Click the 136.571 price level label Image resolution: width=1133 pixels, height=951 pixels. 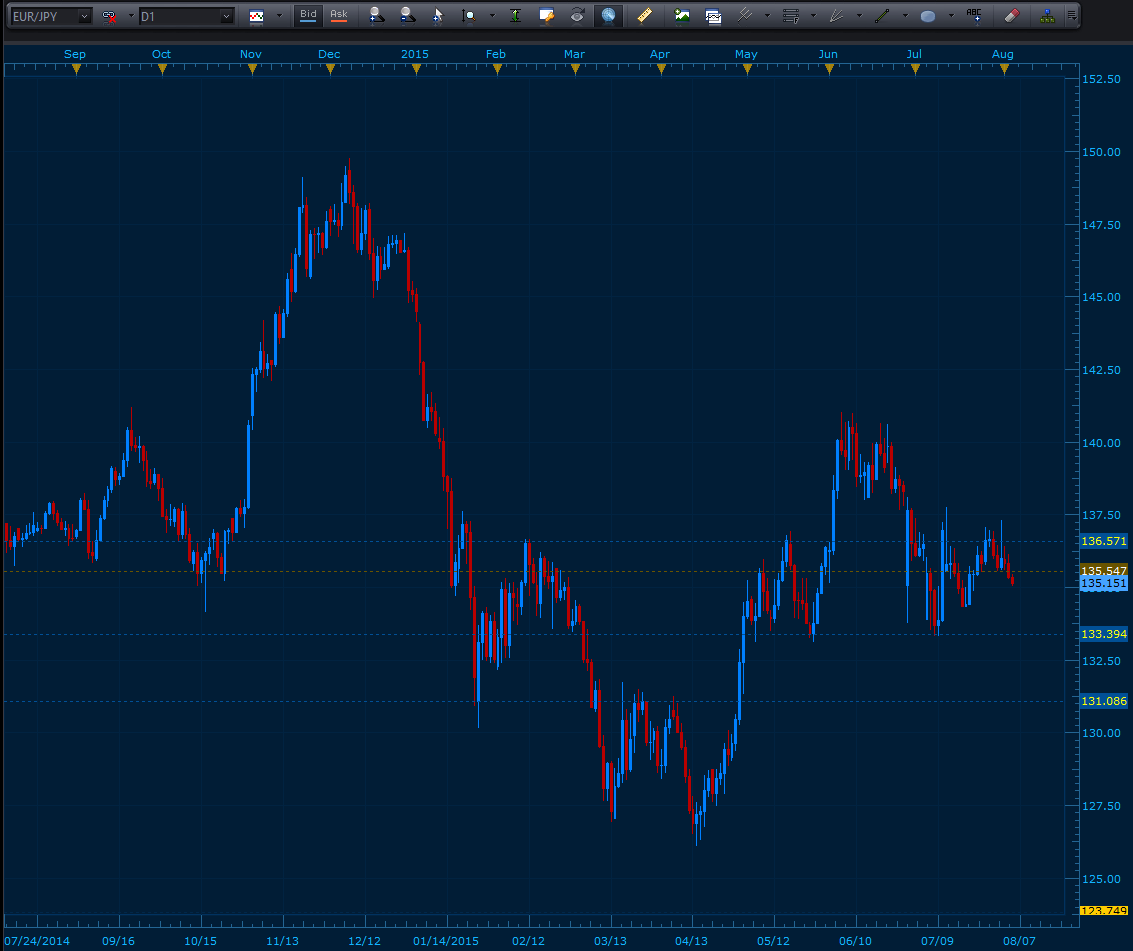[1104, 541]
